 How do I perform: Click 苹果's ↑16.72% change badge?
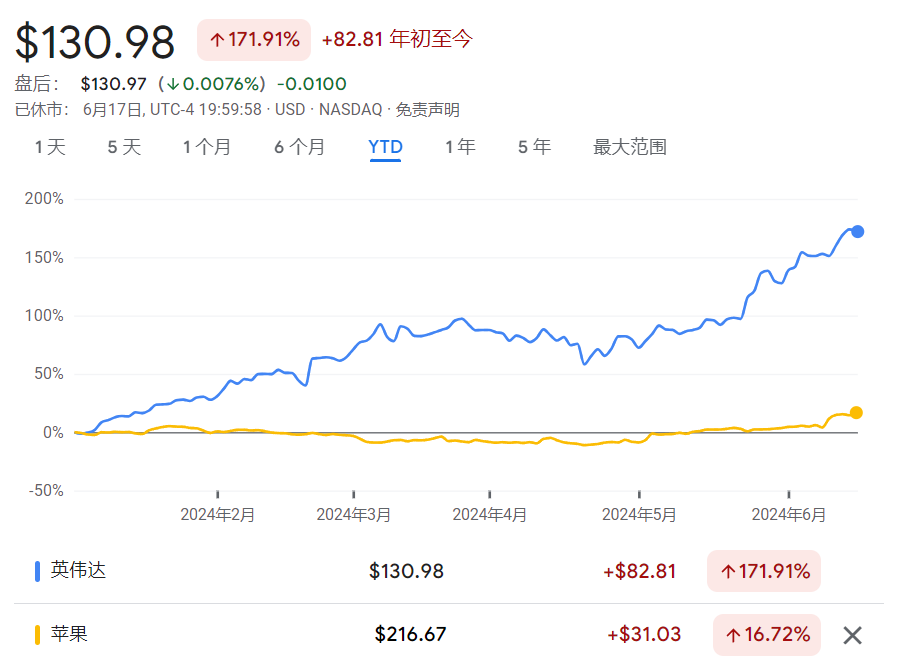(766, 635)
